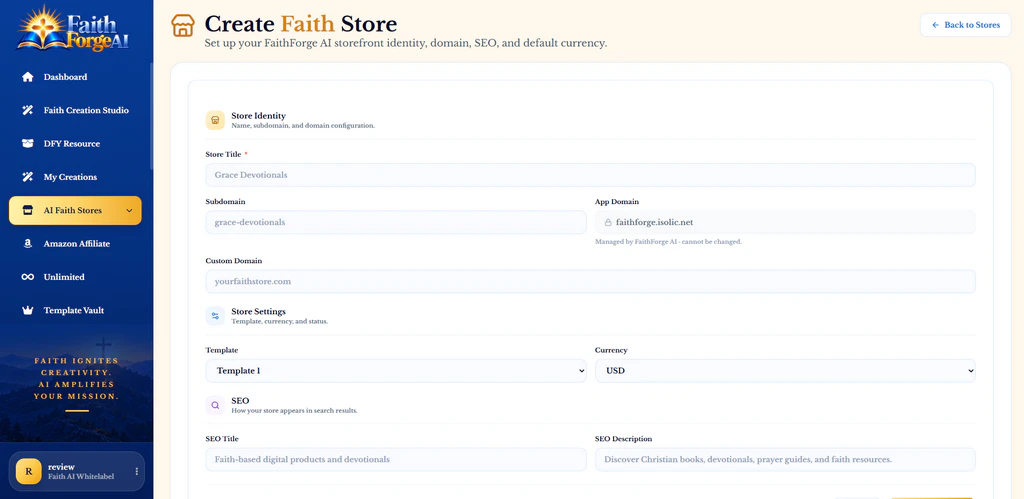The height and width of the screenshot is (499, 1024).
Task: Open the Unlimited menu item
Action: coord(75,277)
